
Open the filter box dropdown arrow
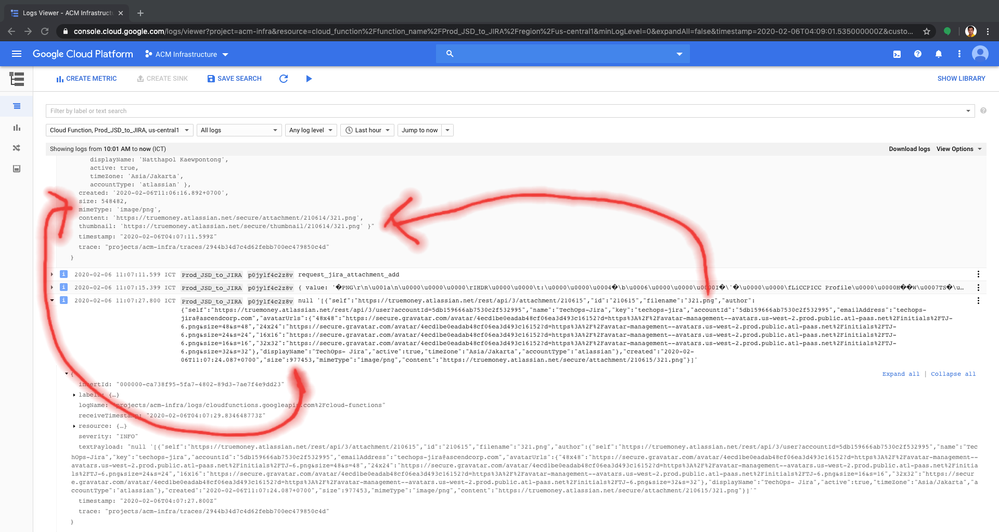tap(968, 111)
